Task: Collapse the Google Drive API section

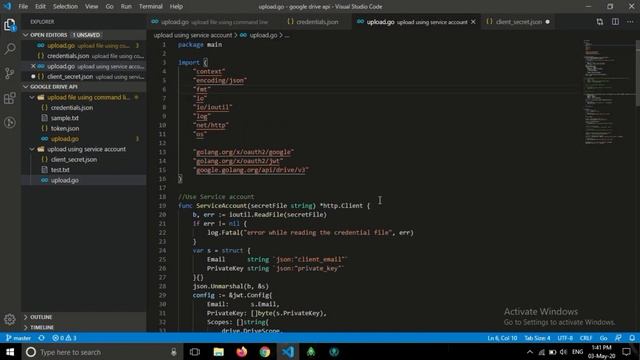Action: [84, 87]
